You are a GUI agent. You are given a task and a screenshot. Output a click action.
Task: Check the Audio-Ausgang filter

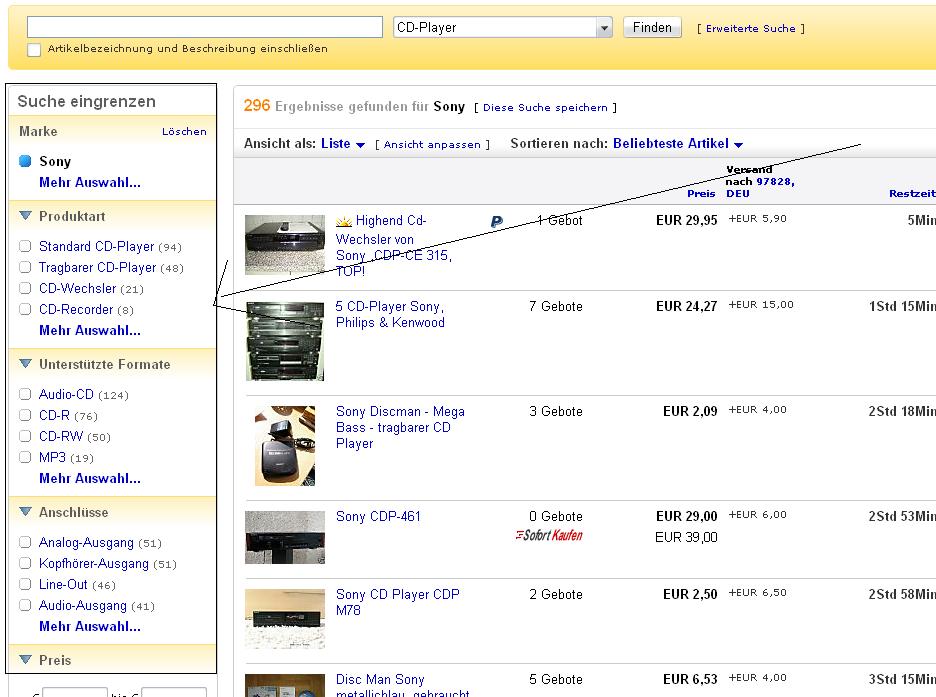(x=25, y=605)
